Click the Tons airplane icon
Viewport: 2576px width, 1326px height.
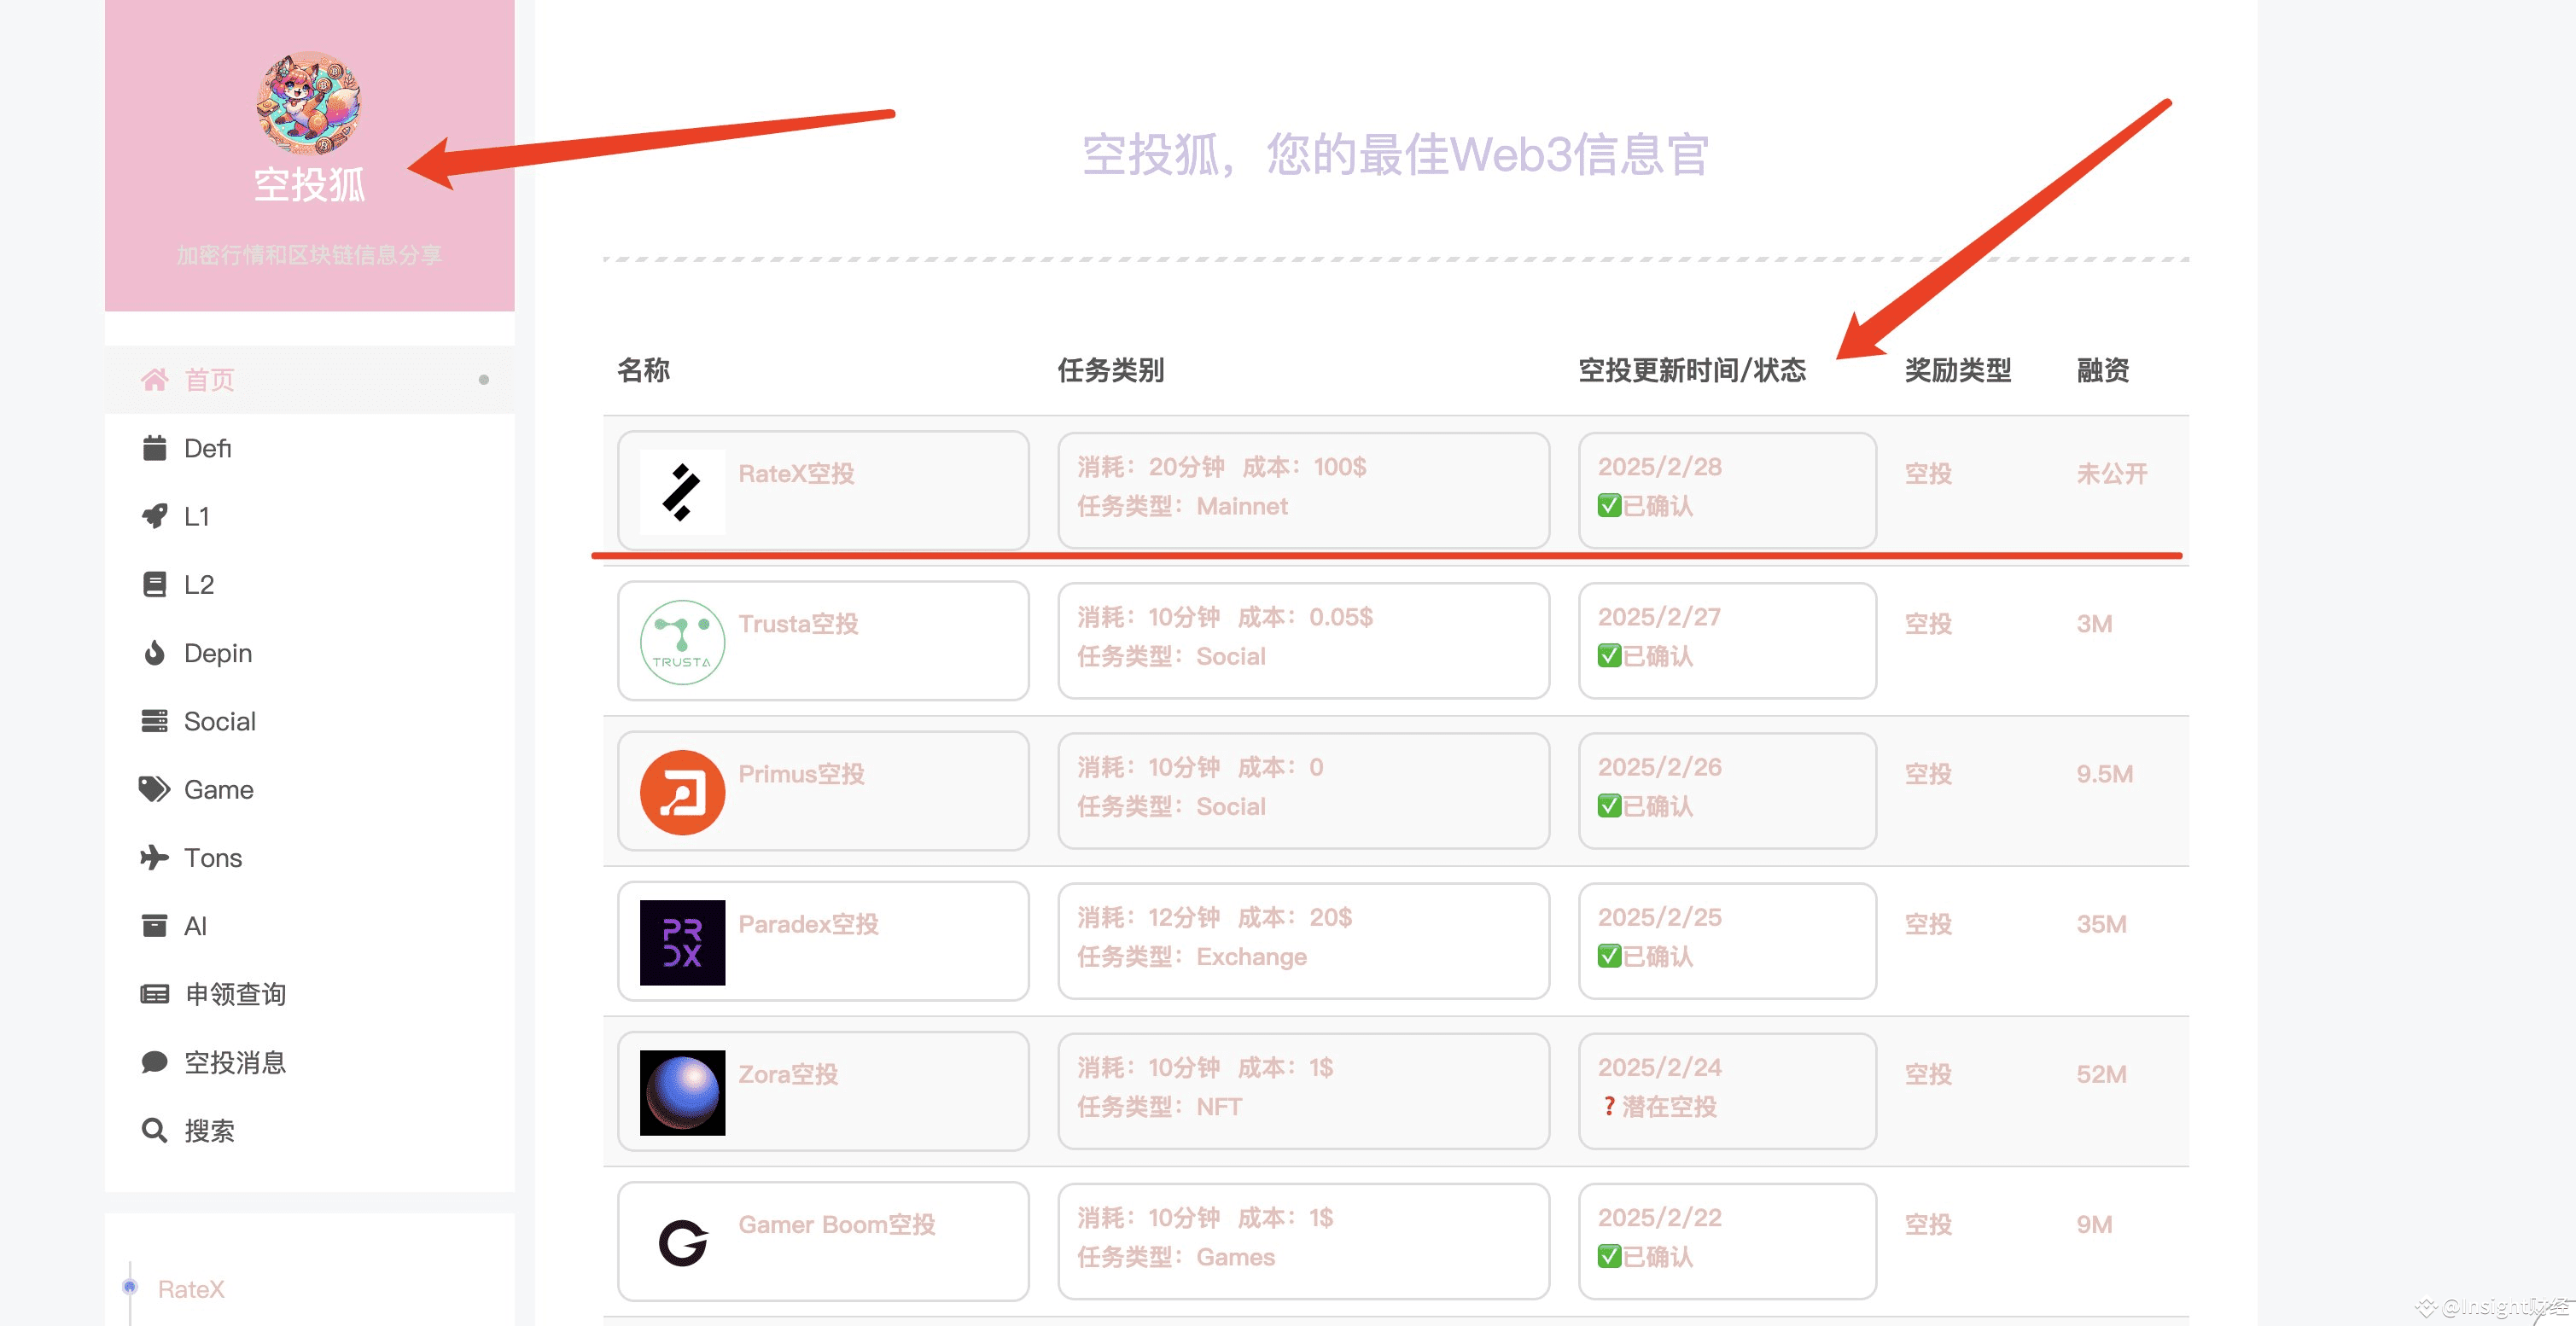(154, 857)
